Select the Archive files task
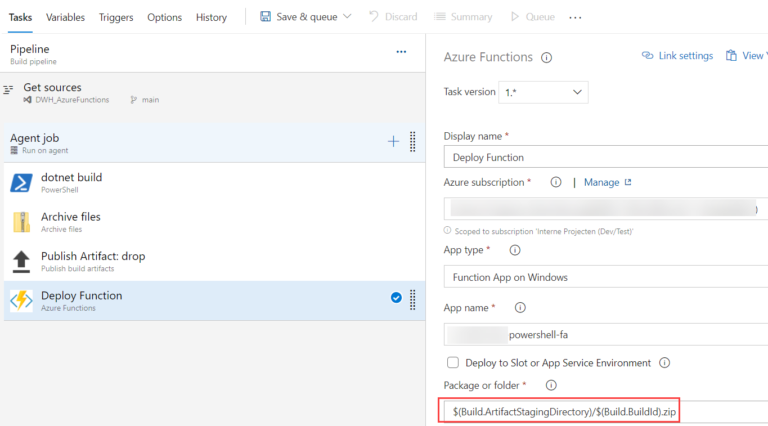The image size is (768, 426). [x=70, y=221]
